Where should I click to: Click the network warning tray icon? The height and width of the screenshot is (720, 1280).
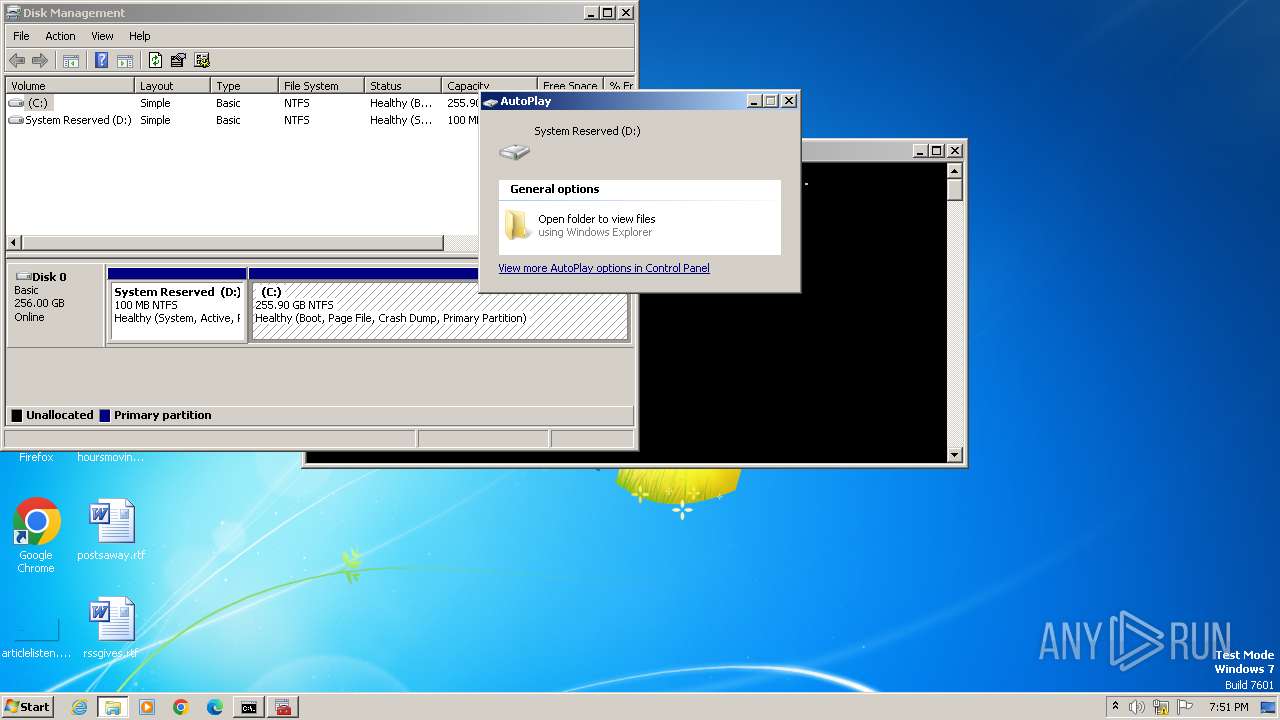click(1161, 707)
